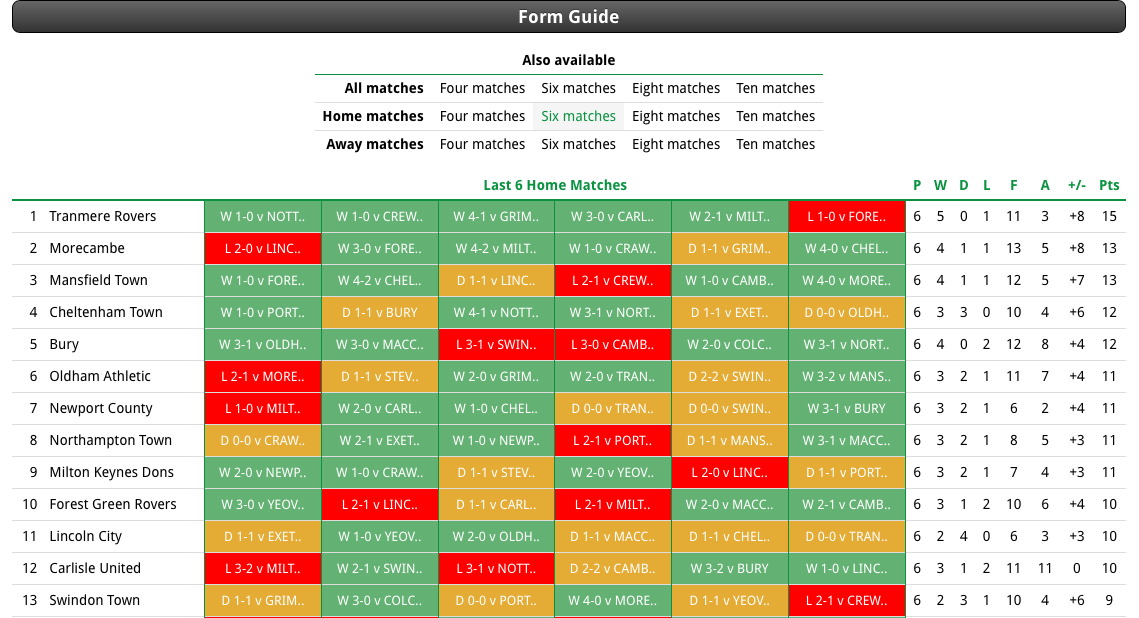This screenshot has width=1139, height=618.
Task: Open Home matches Four matches form guide
Action: (x=482, y=116)
